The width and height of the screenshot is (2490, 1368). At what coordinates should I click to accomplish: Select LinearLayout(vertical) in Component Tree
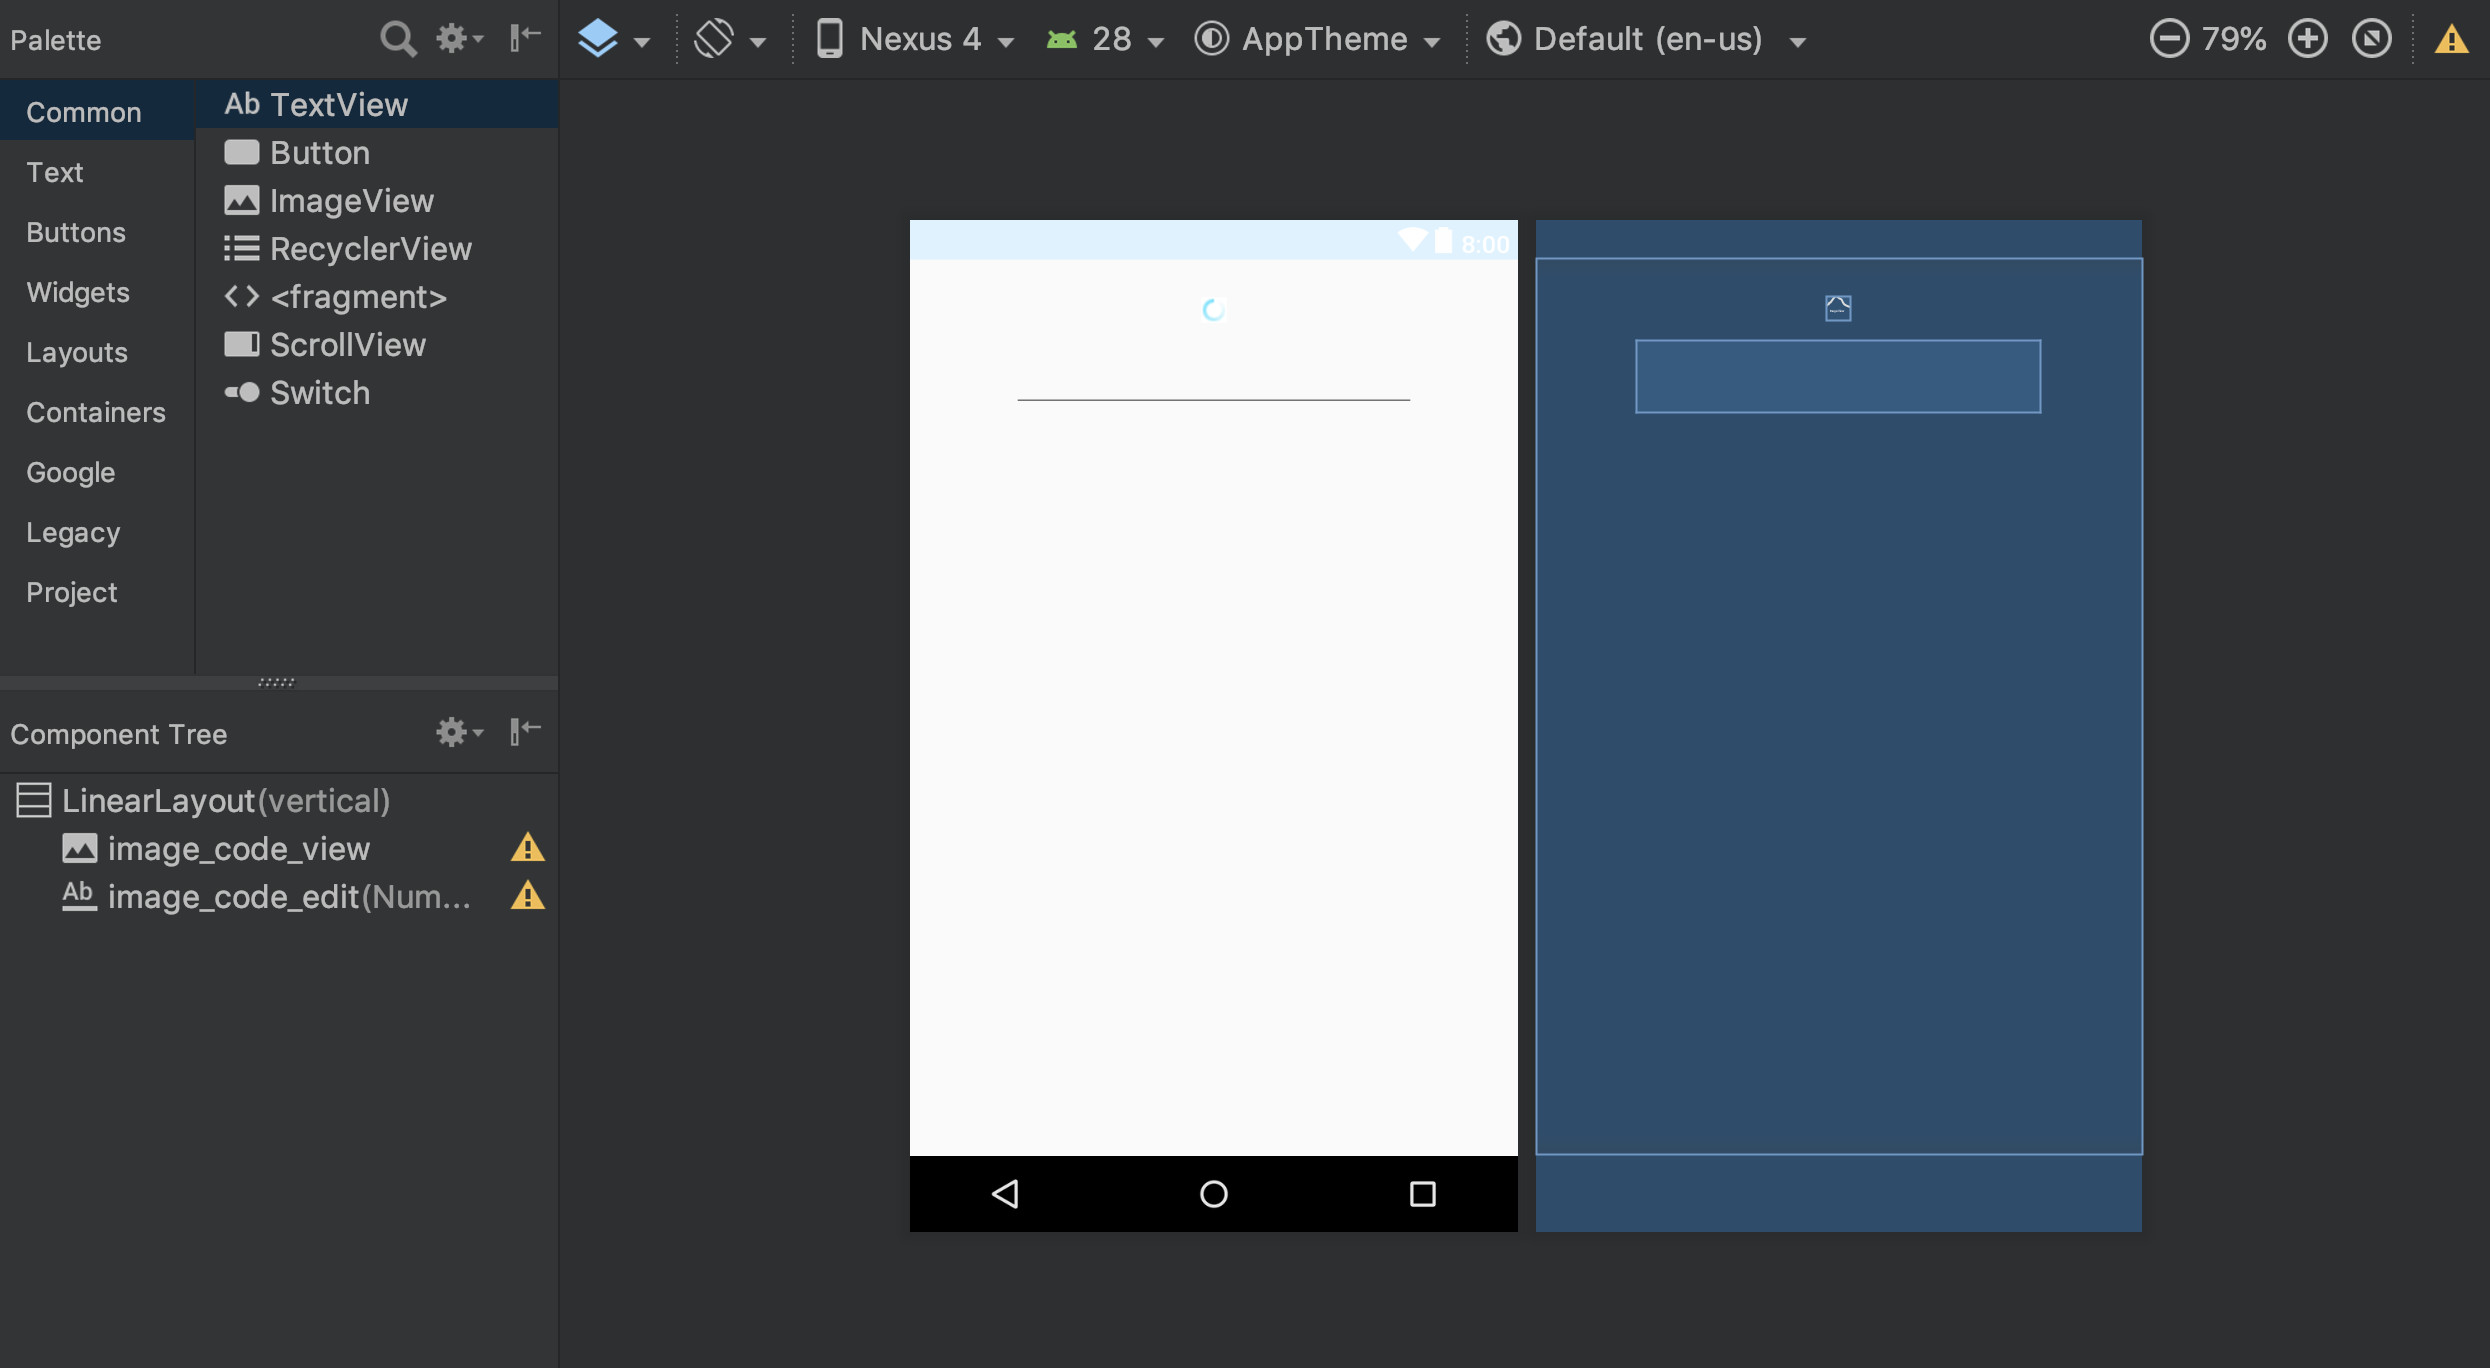(x=279, y=800)
